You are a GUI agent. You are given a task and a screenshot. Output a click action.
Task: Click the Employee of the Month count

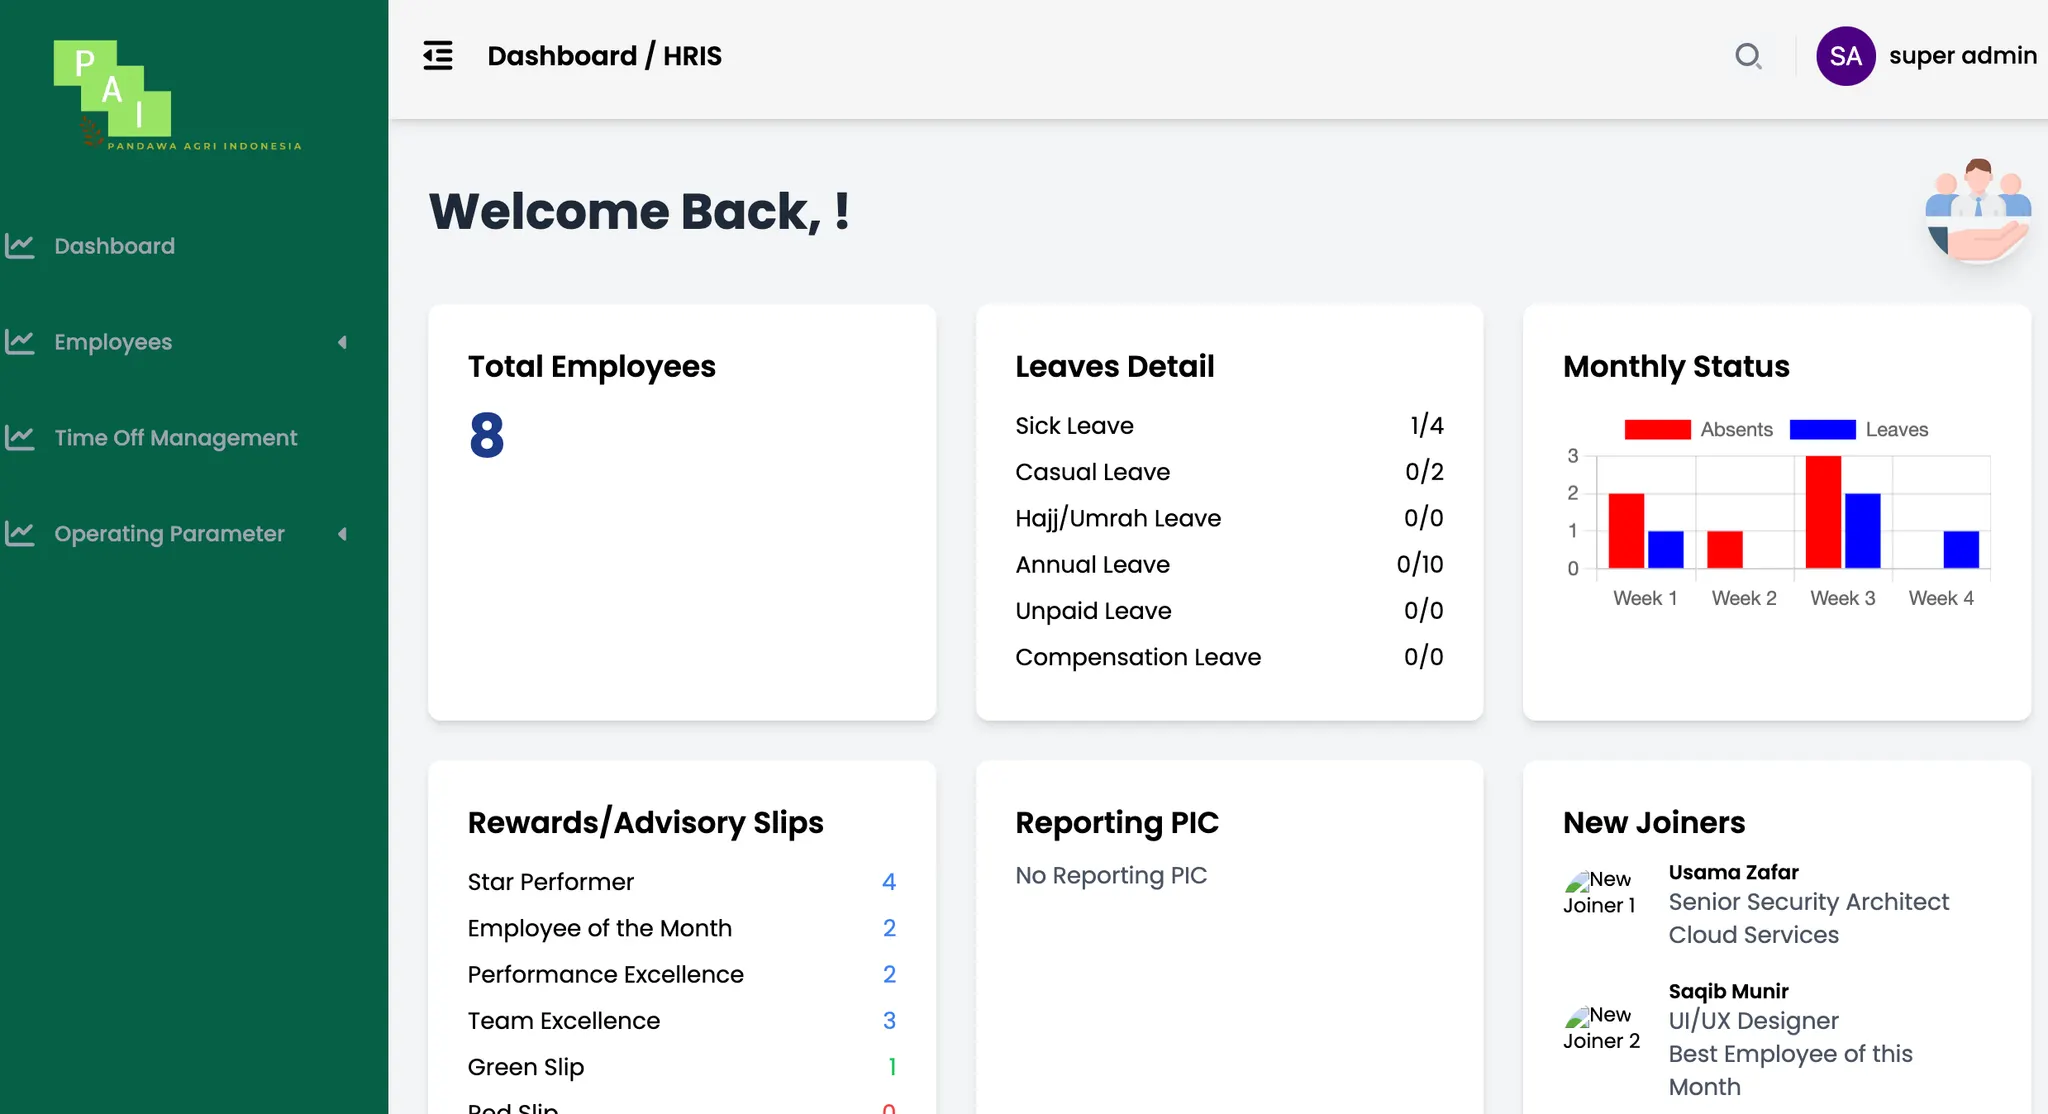888,928
